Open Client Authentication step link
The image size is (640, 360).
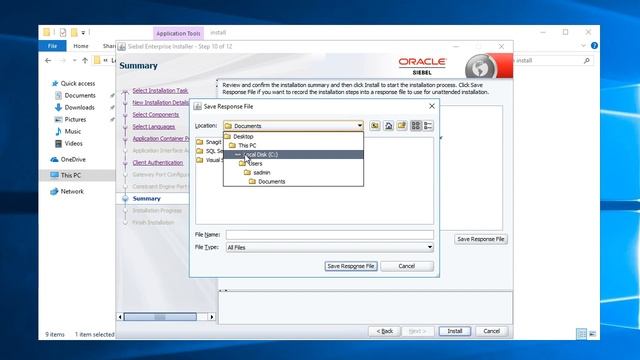tap(158, 162)
